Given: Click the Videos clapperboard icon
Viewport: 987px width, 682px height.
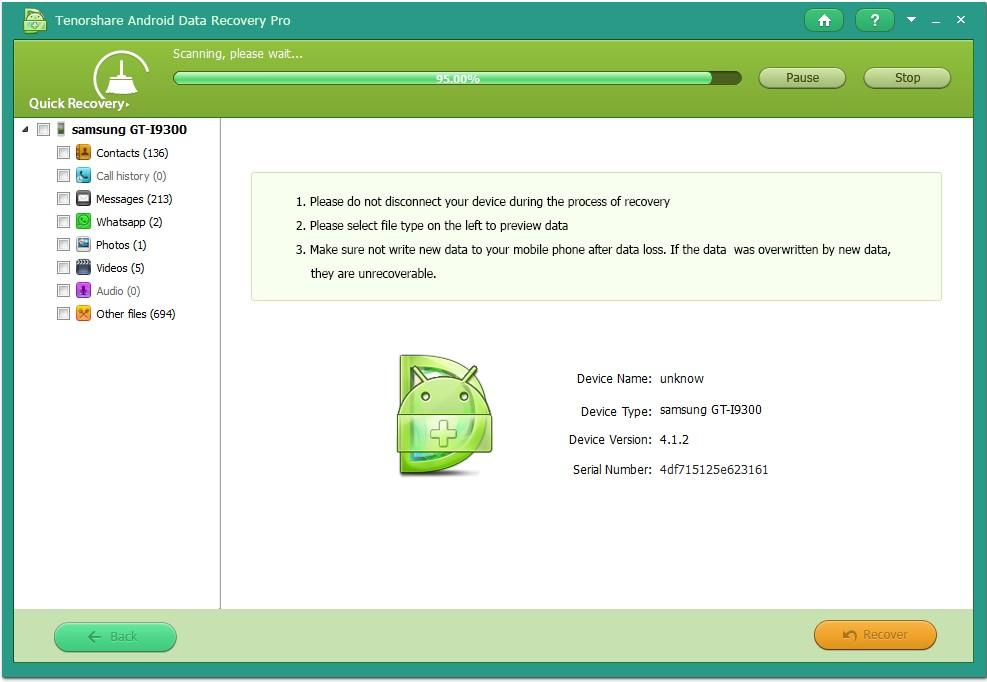Looking at the screenshot, I should click(x=83, y=268).
